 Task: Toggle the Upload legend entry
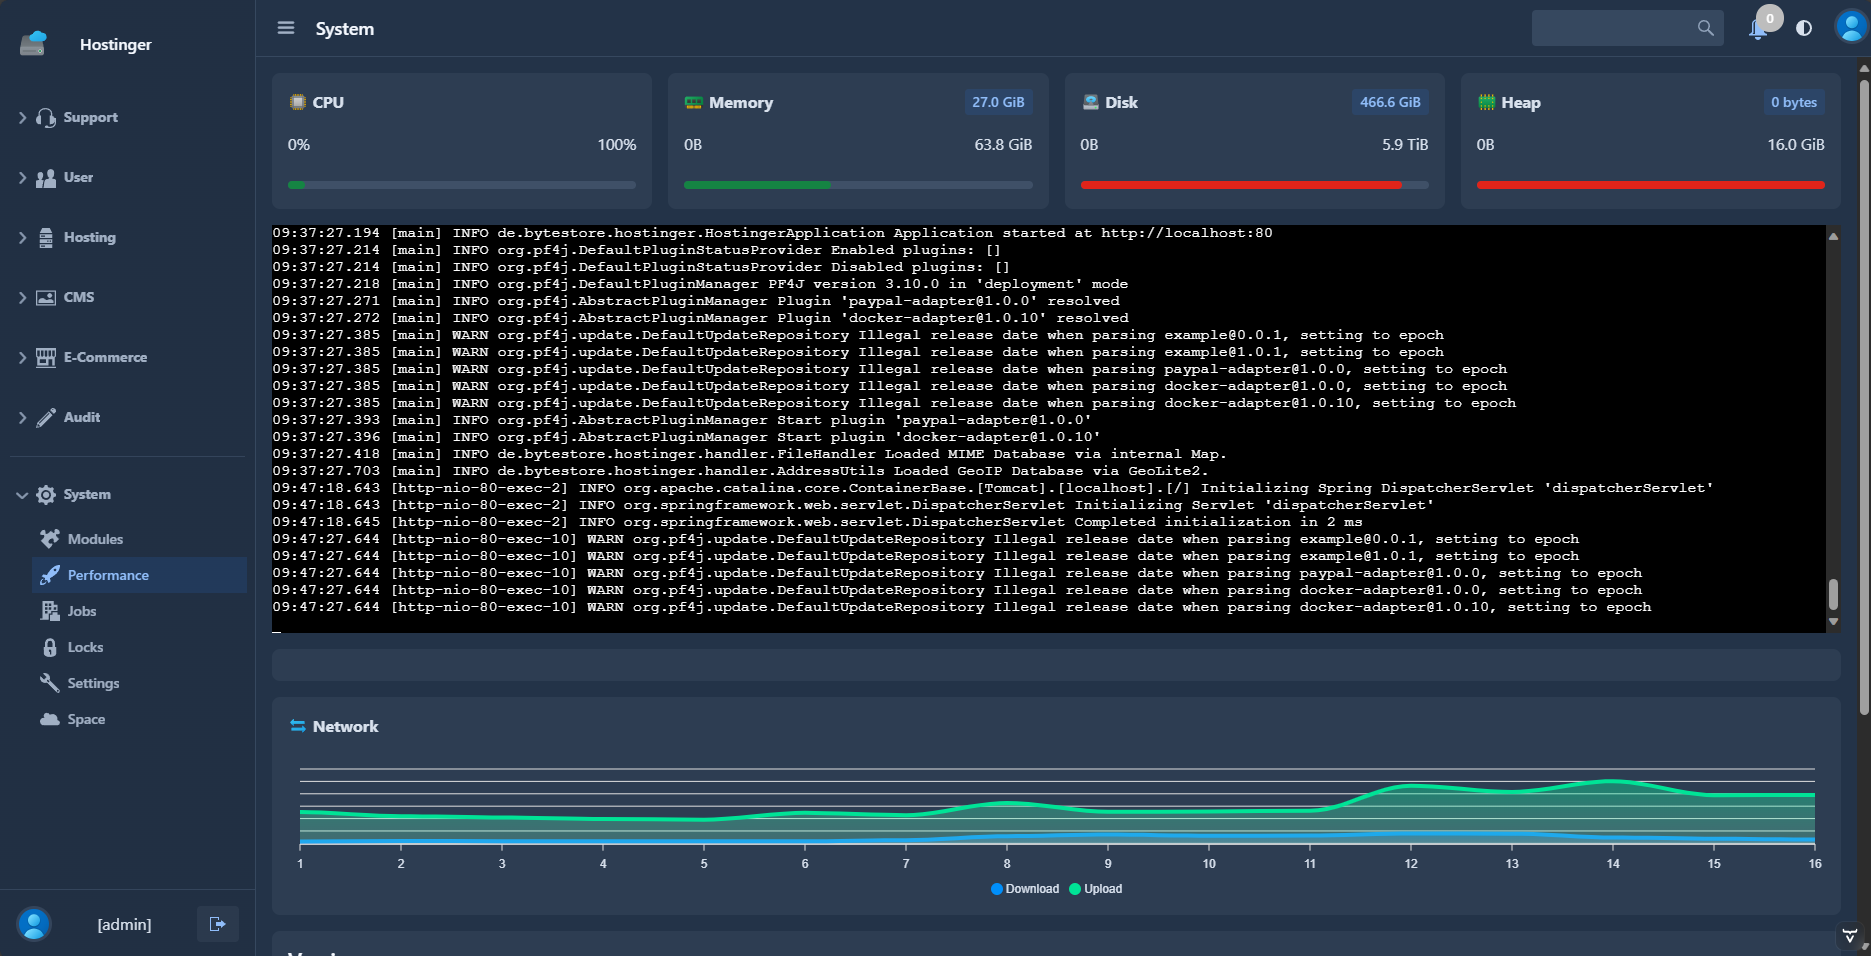(1096, 889)
